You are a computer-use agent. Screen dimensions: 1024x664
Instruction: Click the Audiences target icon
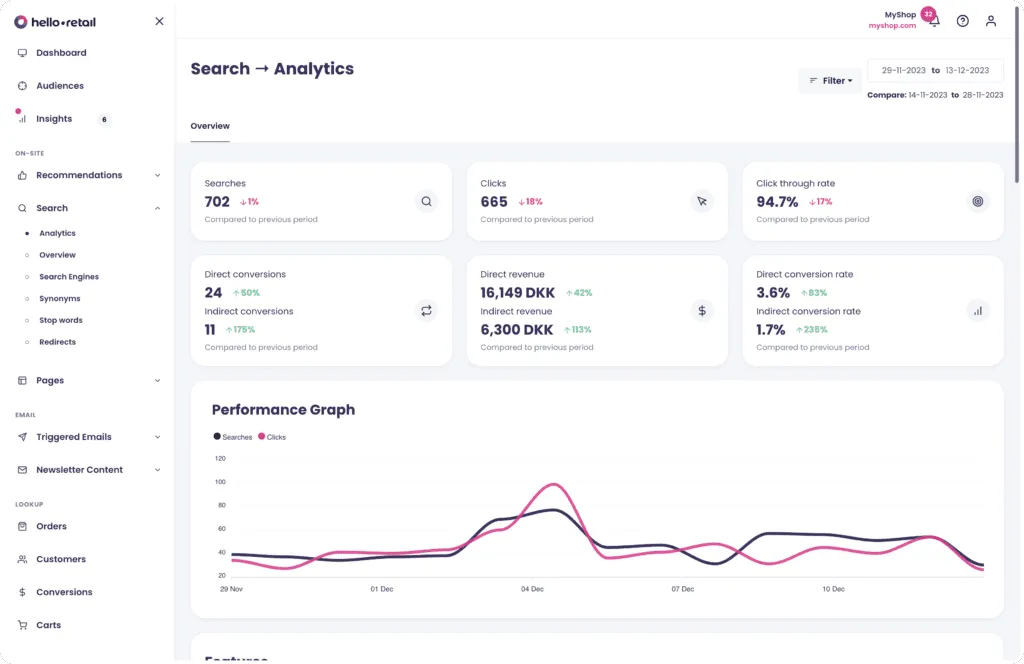pos(20,85)
